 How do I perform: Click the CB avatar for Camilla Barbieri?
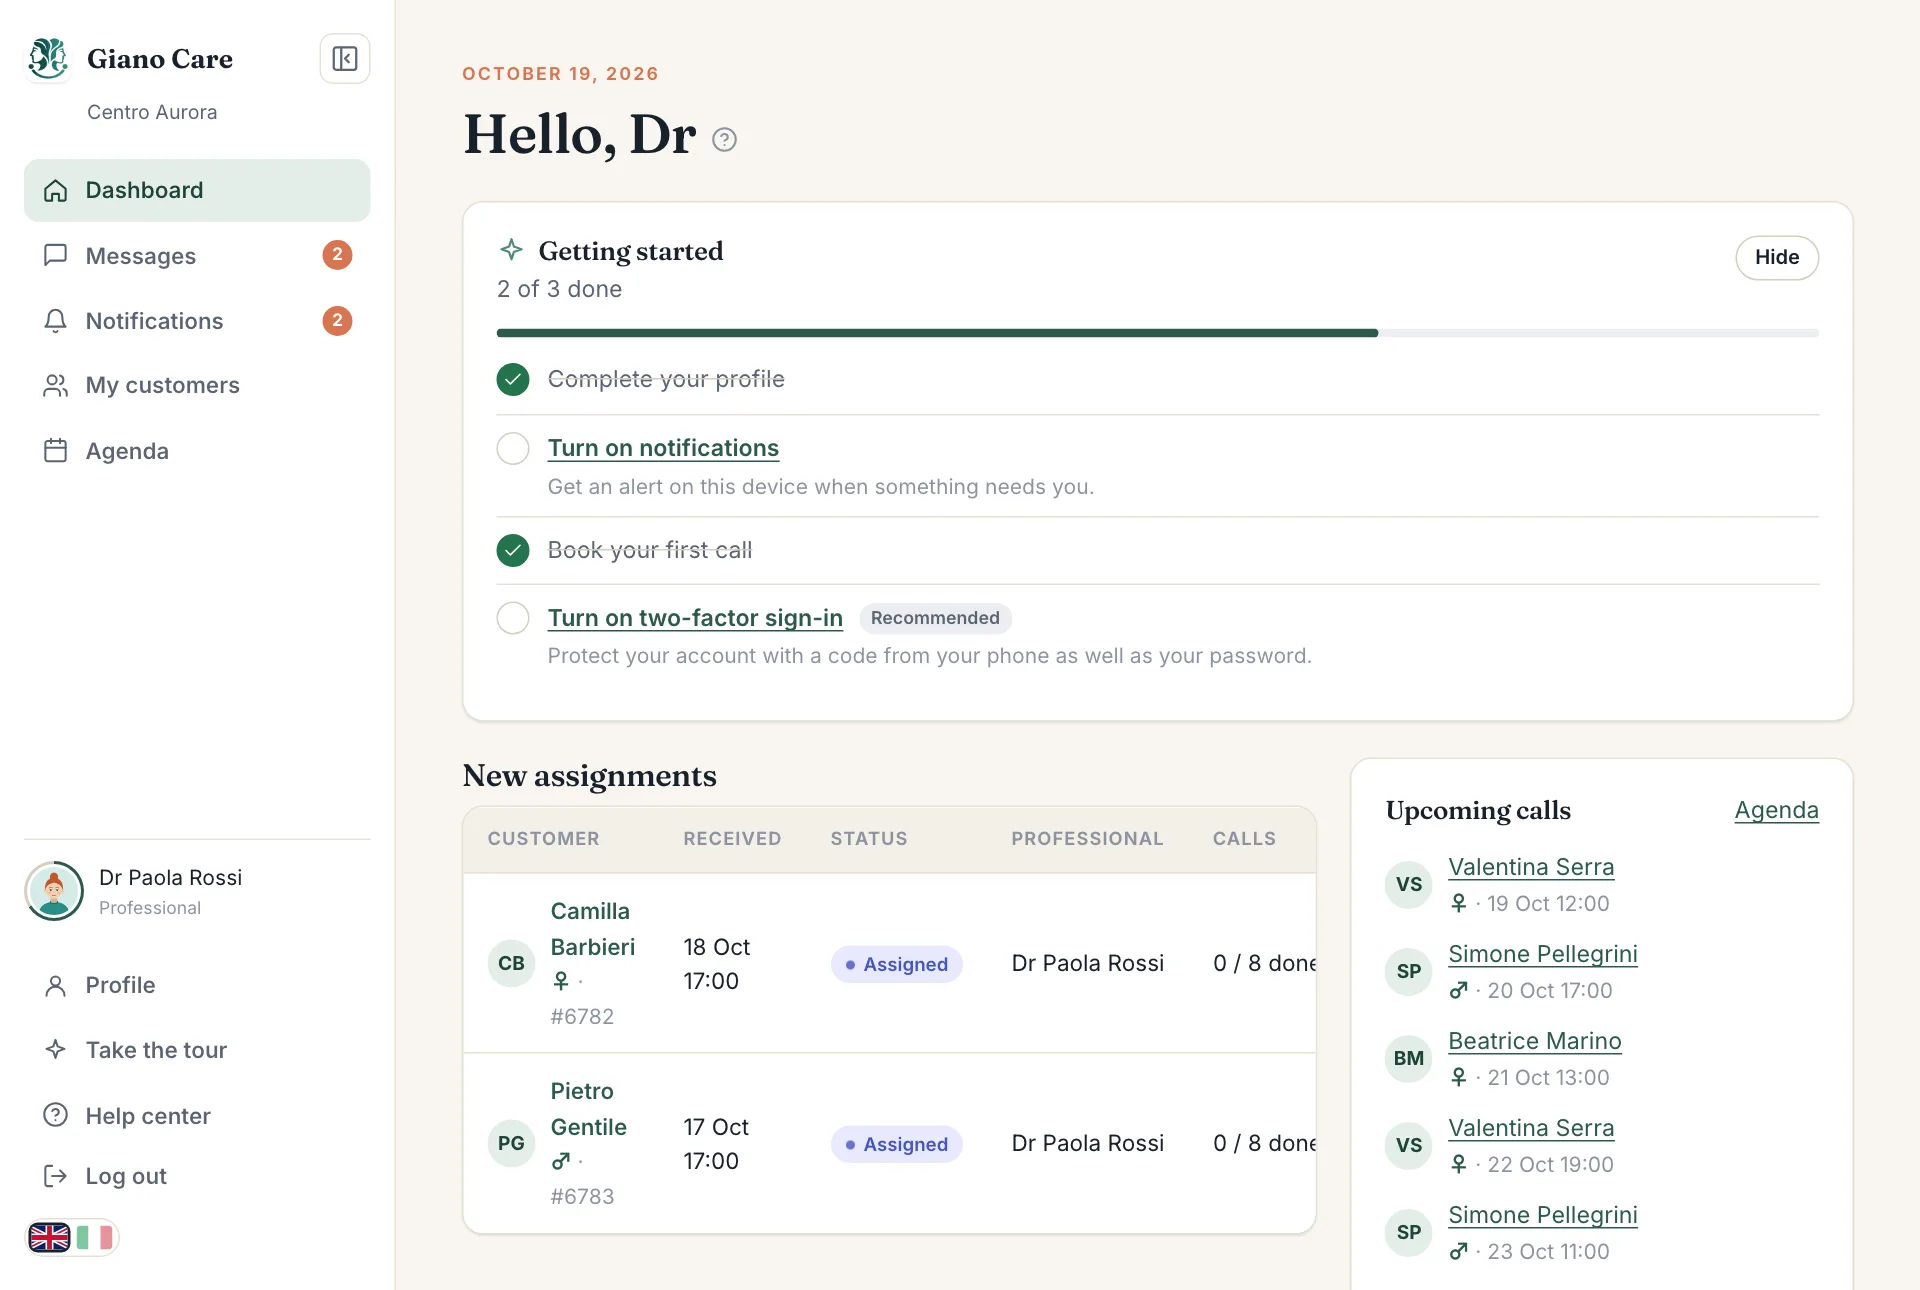[511, 963]
